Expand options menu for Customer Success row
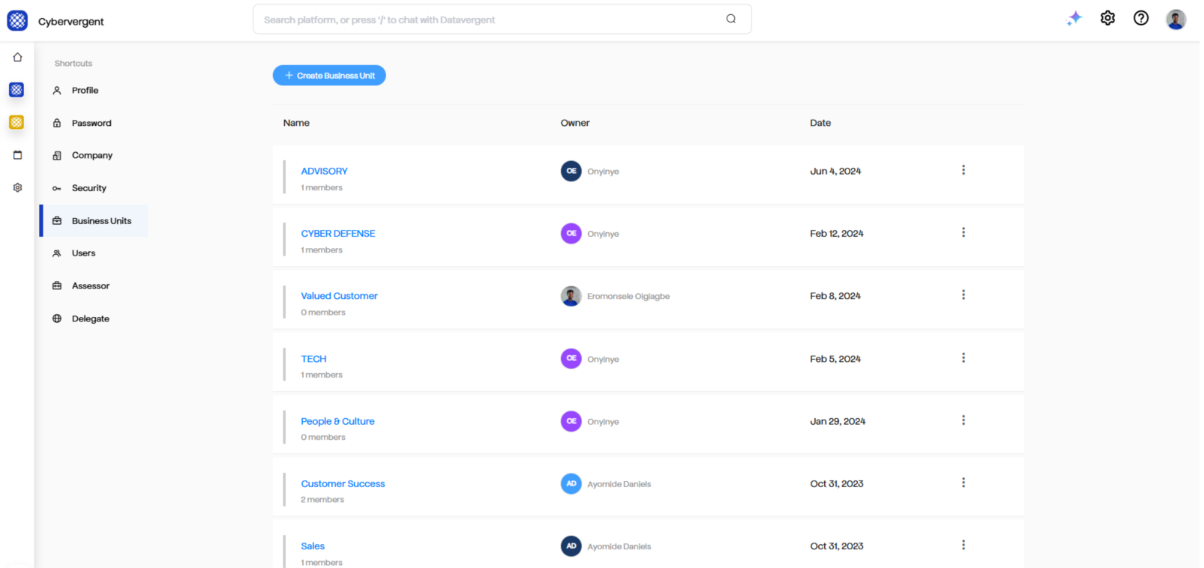Viewport: 1204px width, 568px height. (x=963, y=483)
